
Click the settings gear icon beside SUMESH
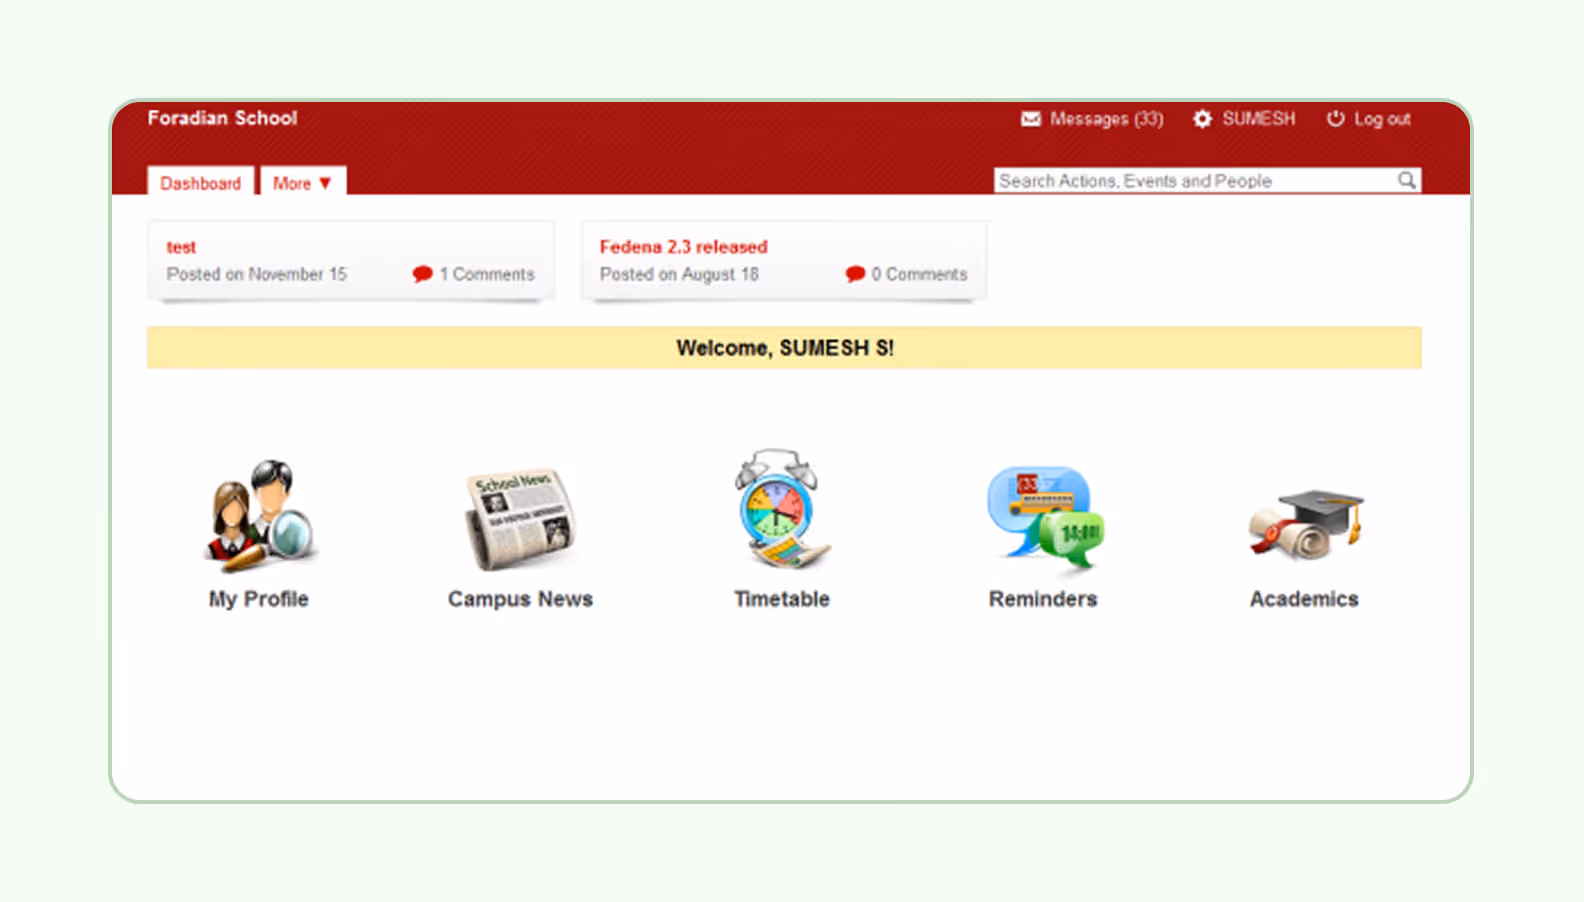click(1202, 119)
